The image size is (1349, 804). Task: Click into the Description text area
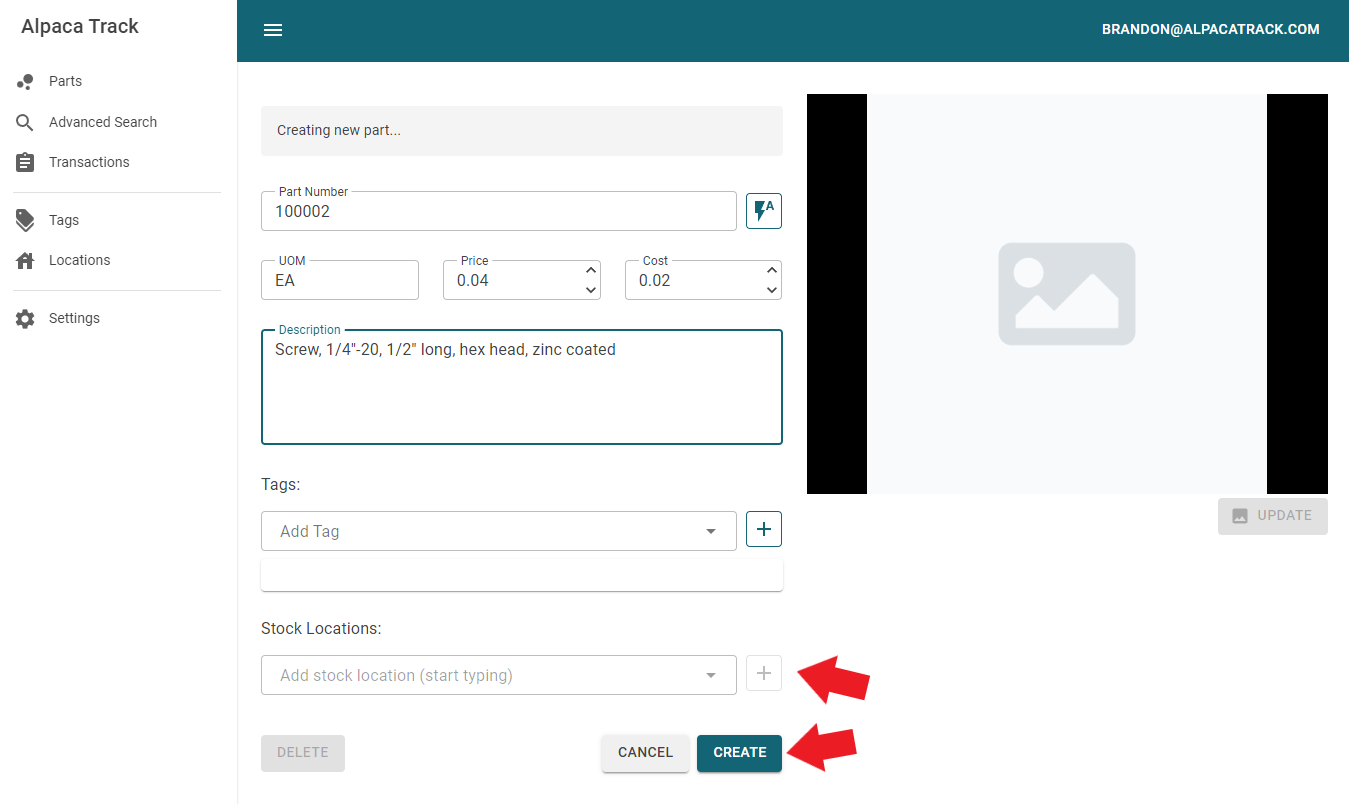tap(521, 395)
